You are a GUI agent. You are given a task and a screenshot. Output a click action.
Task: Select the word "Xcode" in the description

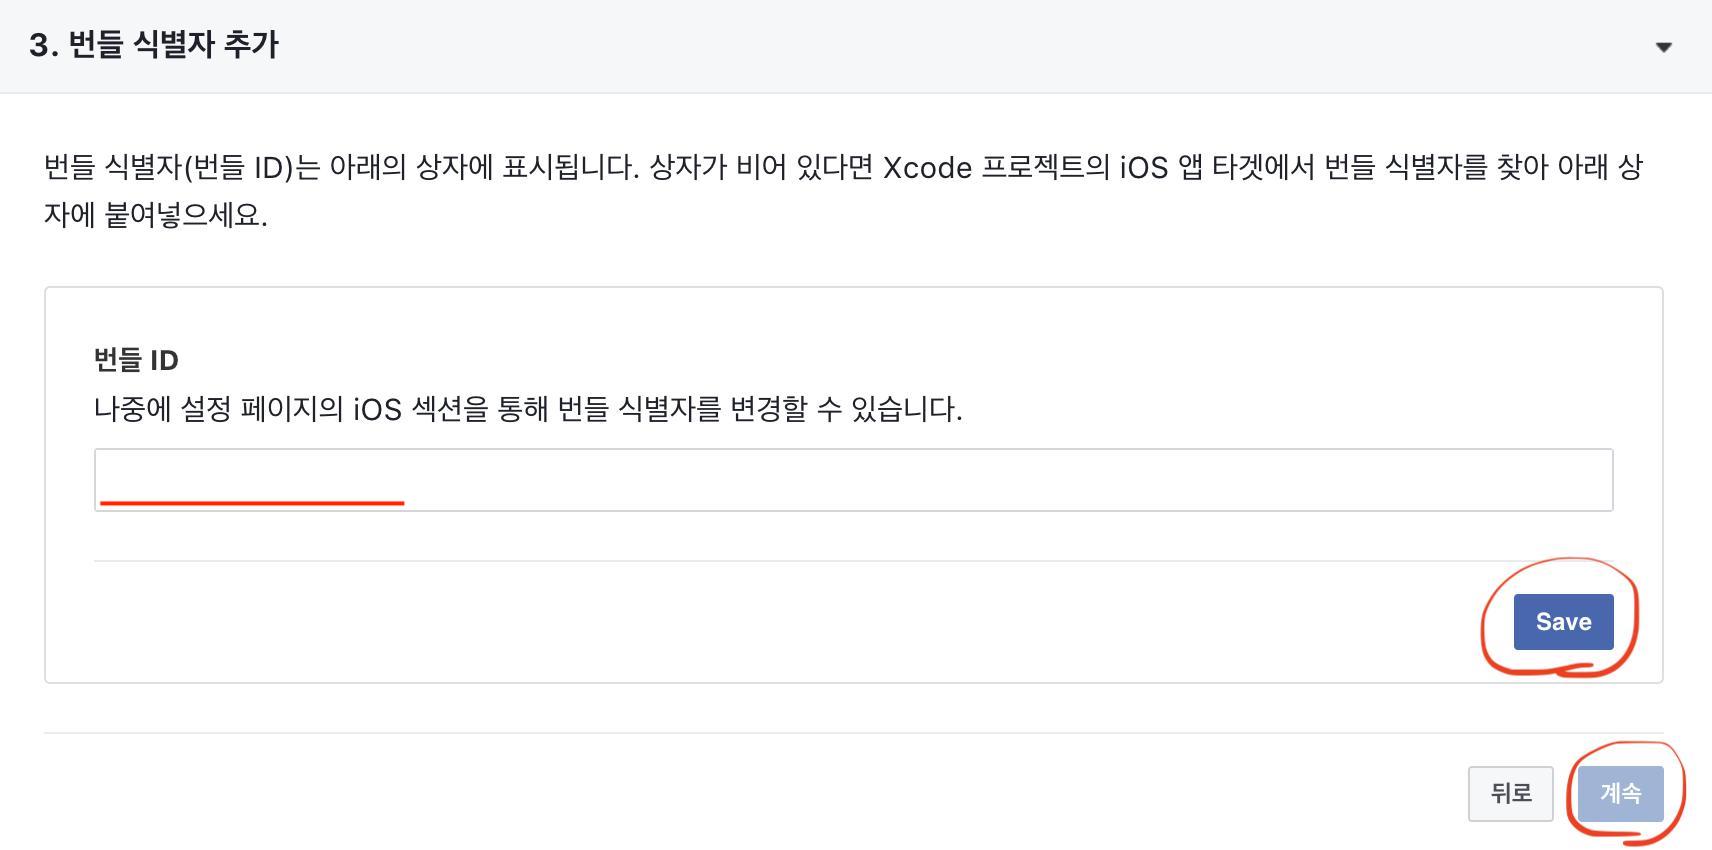pyautogui.click(x=927, y=167)
